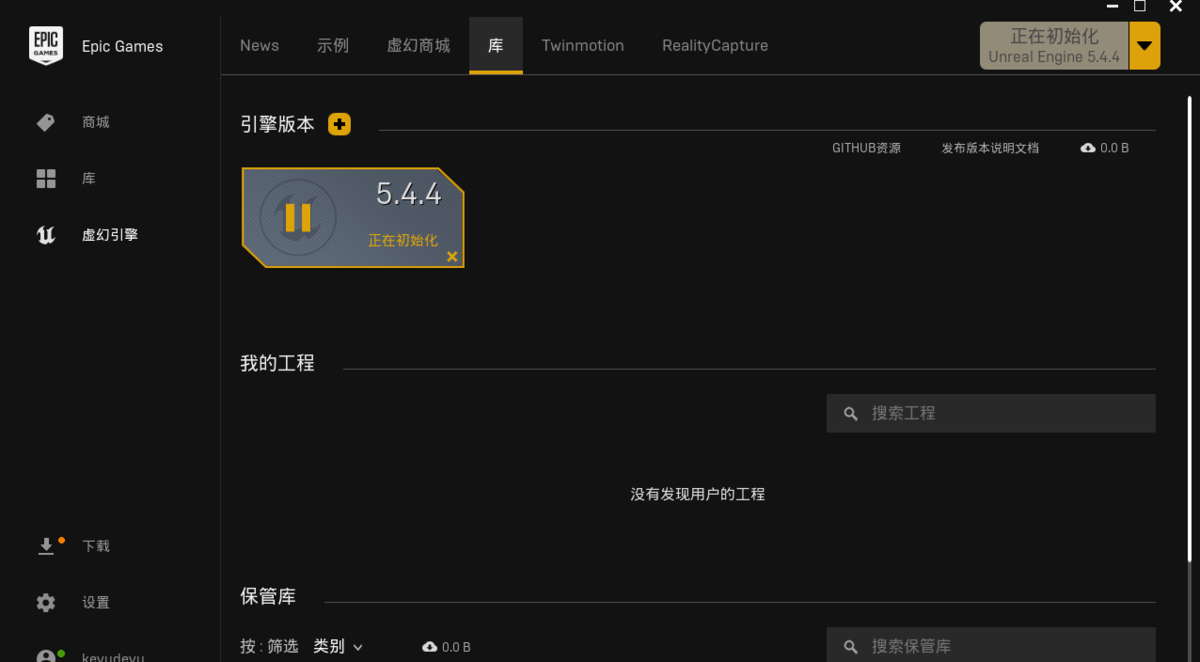Screen dimensions: 1200x662
Task: Maximize the Epic Games launcher window
Action: point(1139,7)
